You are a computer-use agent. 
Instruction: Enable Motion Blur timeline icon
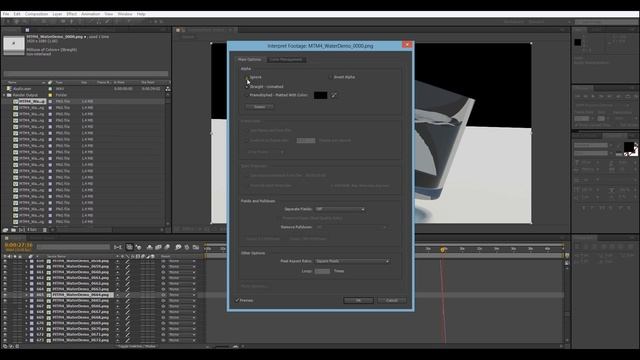point(167,247)
